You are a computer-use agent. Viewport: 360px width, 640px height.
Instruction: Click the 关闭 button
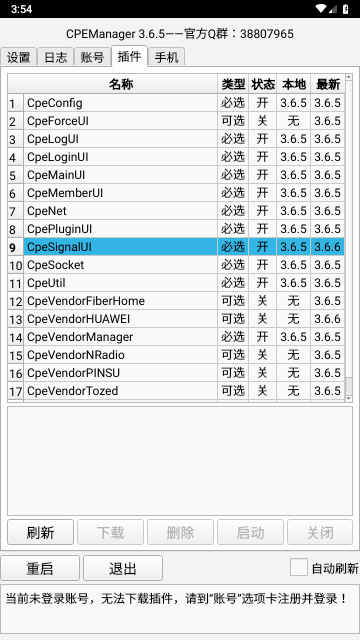tap(320, 532)
